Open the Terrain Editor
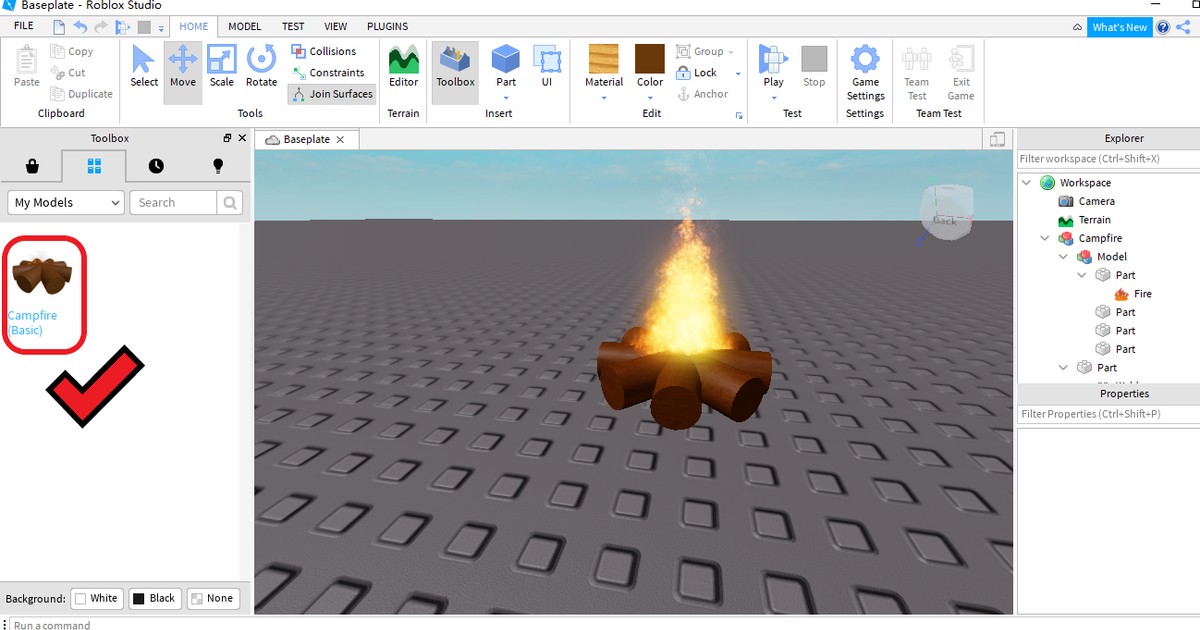Screen dimensions: 1200x630 tap(403, 67)
